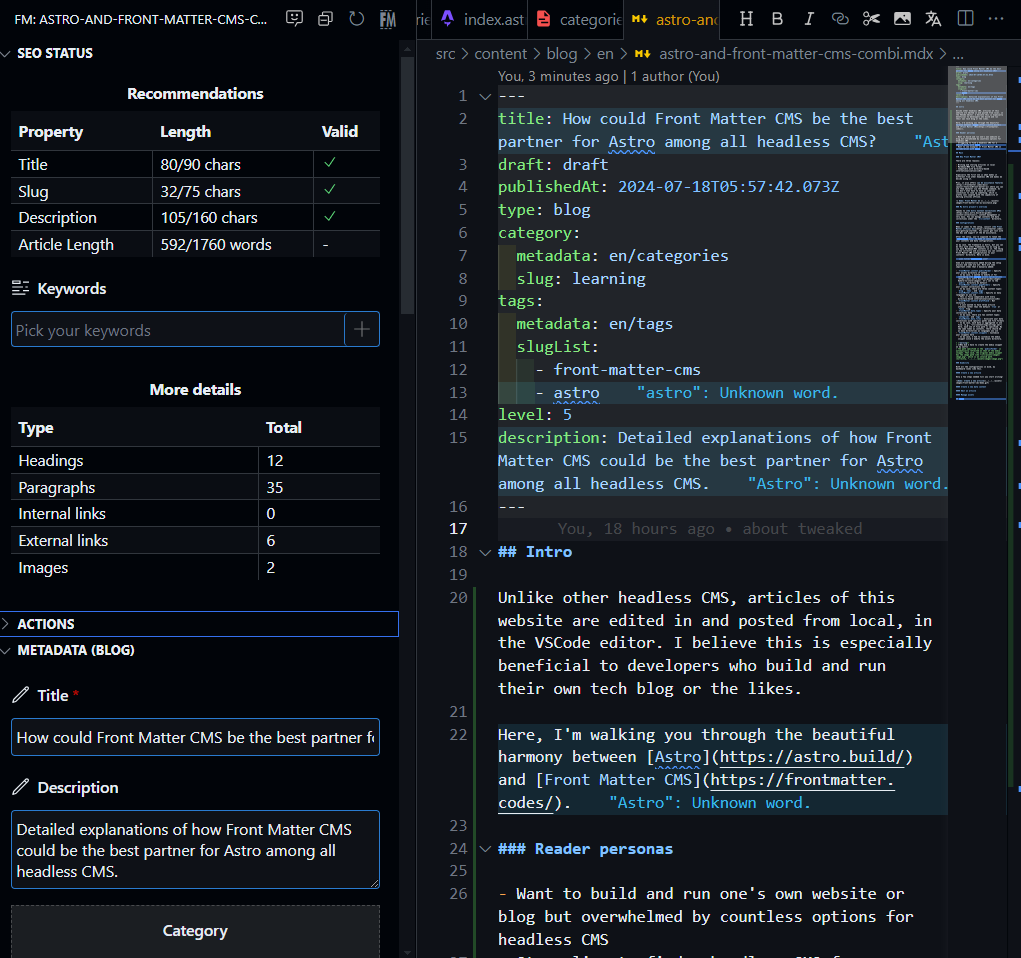Viewport: 1021px width, 958px height.
Task: Click into the Pick your keywords field
Action: click(x=177, y=330)
